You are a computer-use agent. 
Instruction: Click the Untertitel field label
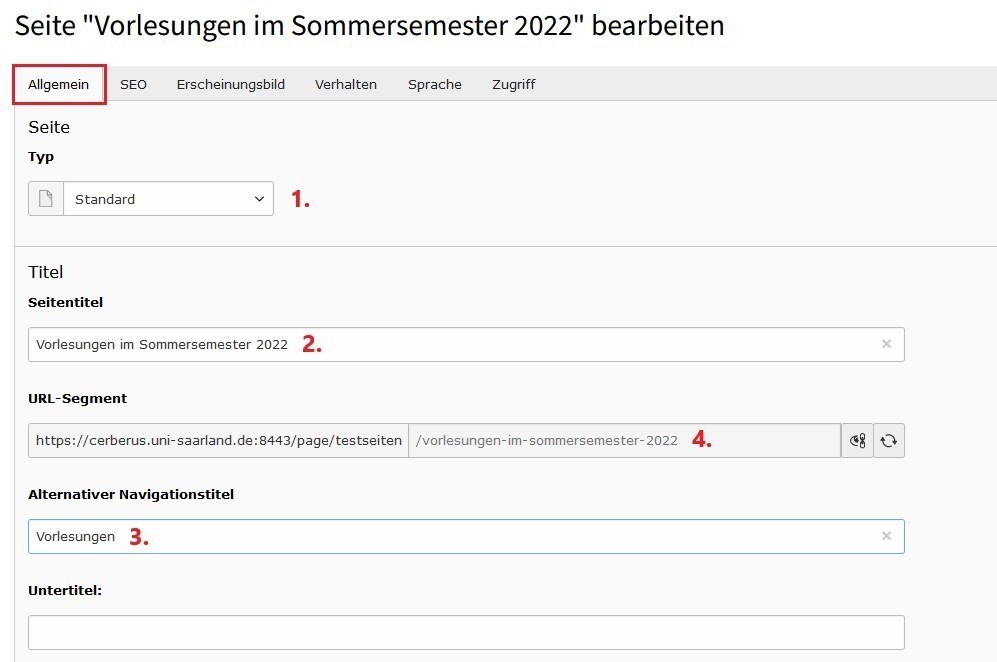[x=65, y=590]
